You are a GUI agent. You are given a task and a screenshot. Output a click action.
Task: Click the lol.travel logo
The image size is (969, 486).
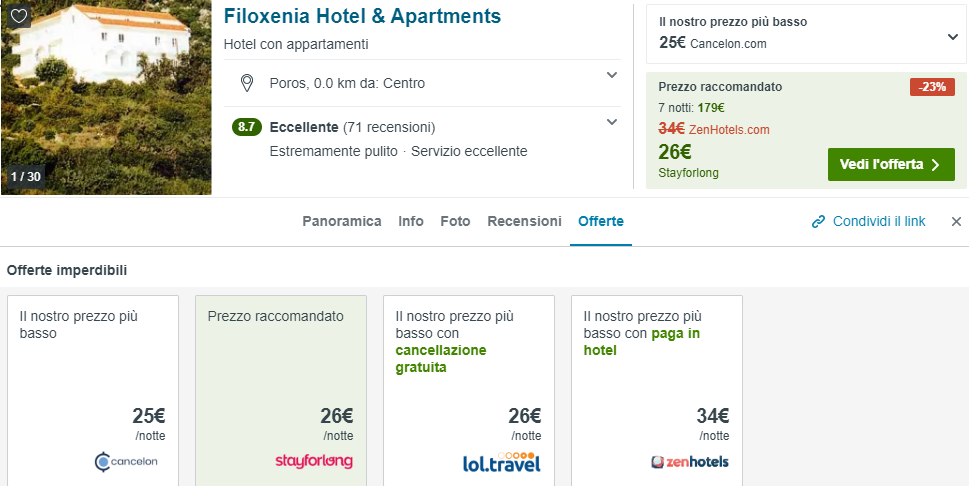click(x=501, y=461)
